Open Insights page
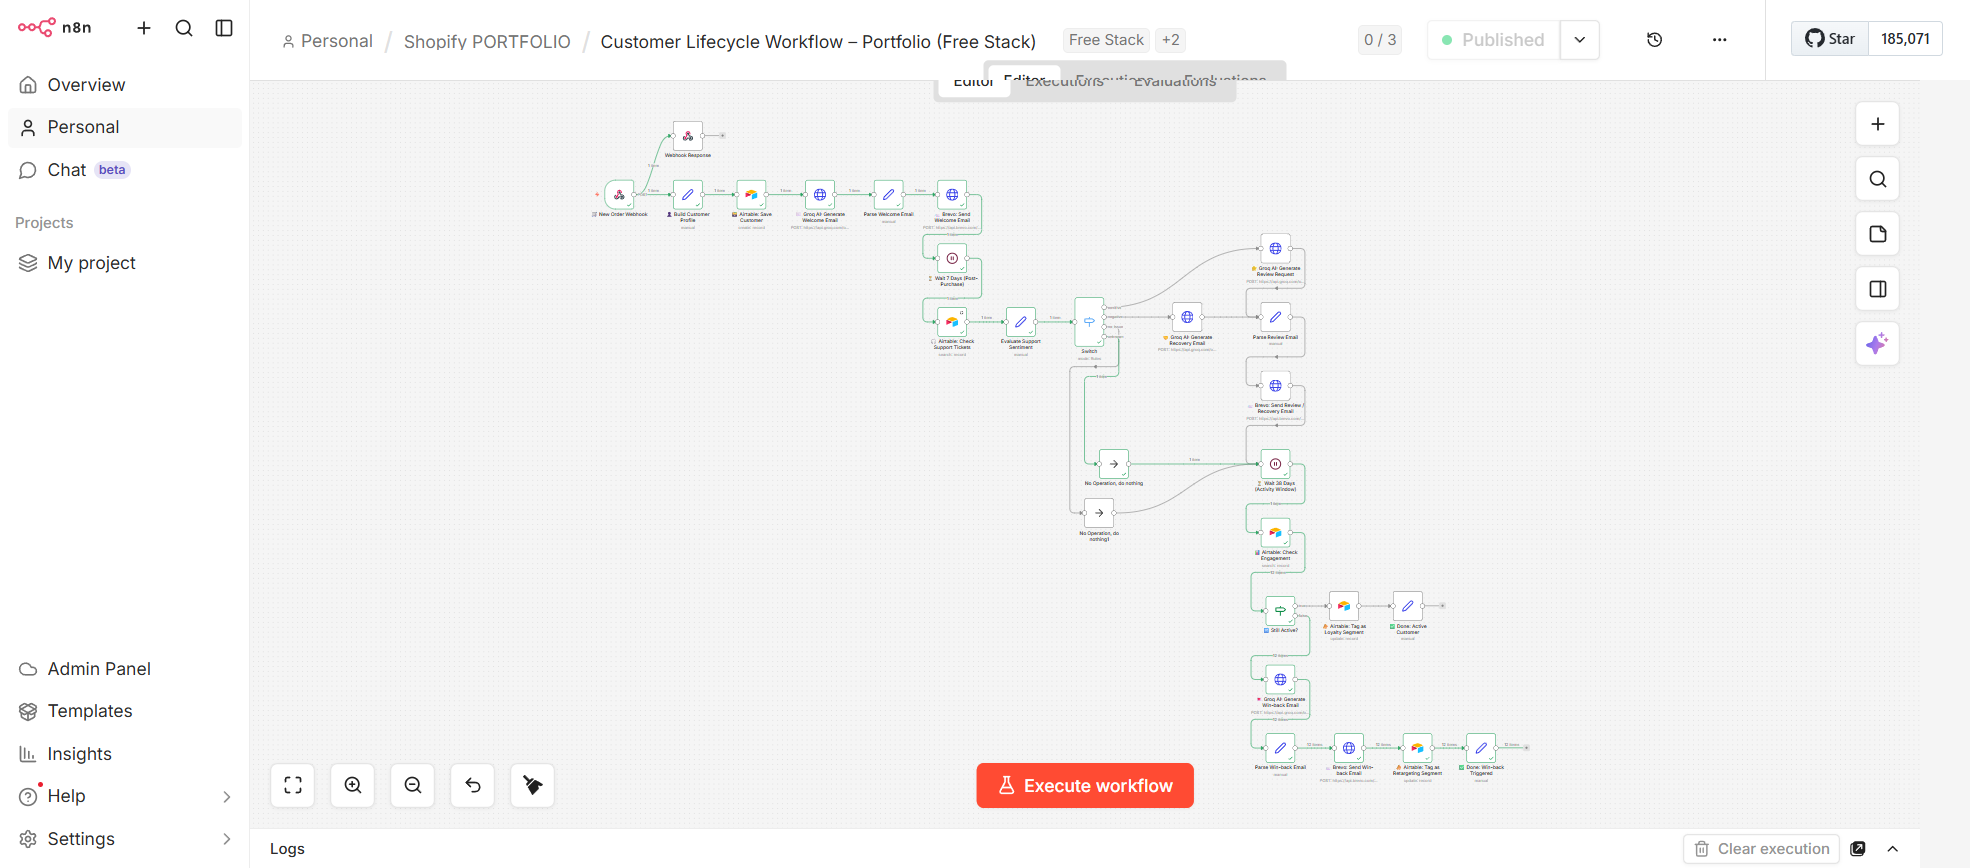 click(125, 754)
